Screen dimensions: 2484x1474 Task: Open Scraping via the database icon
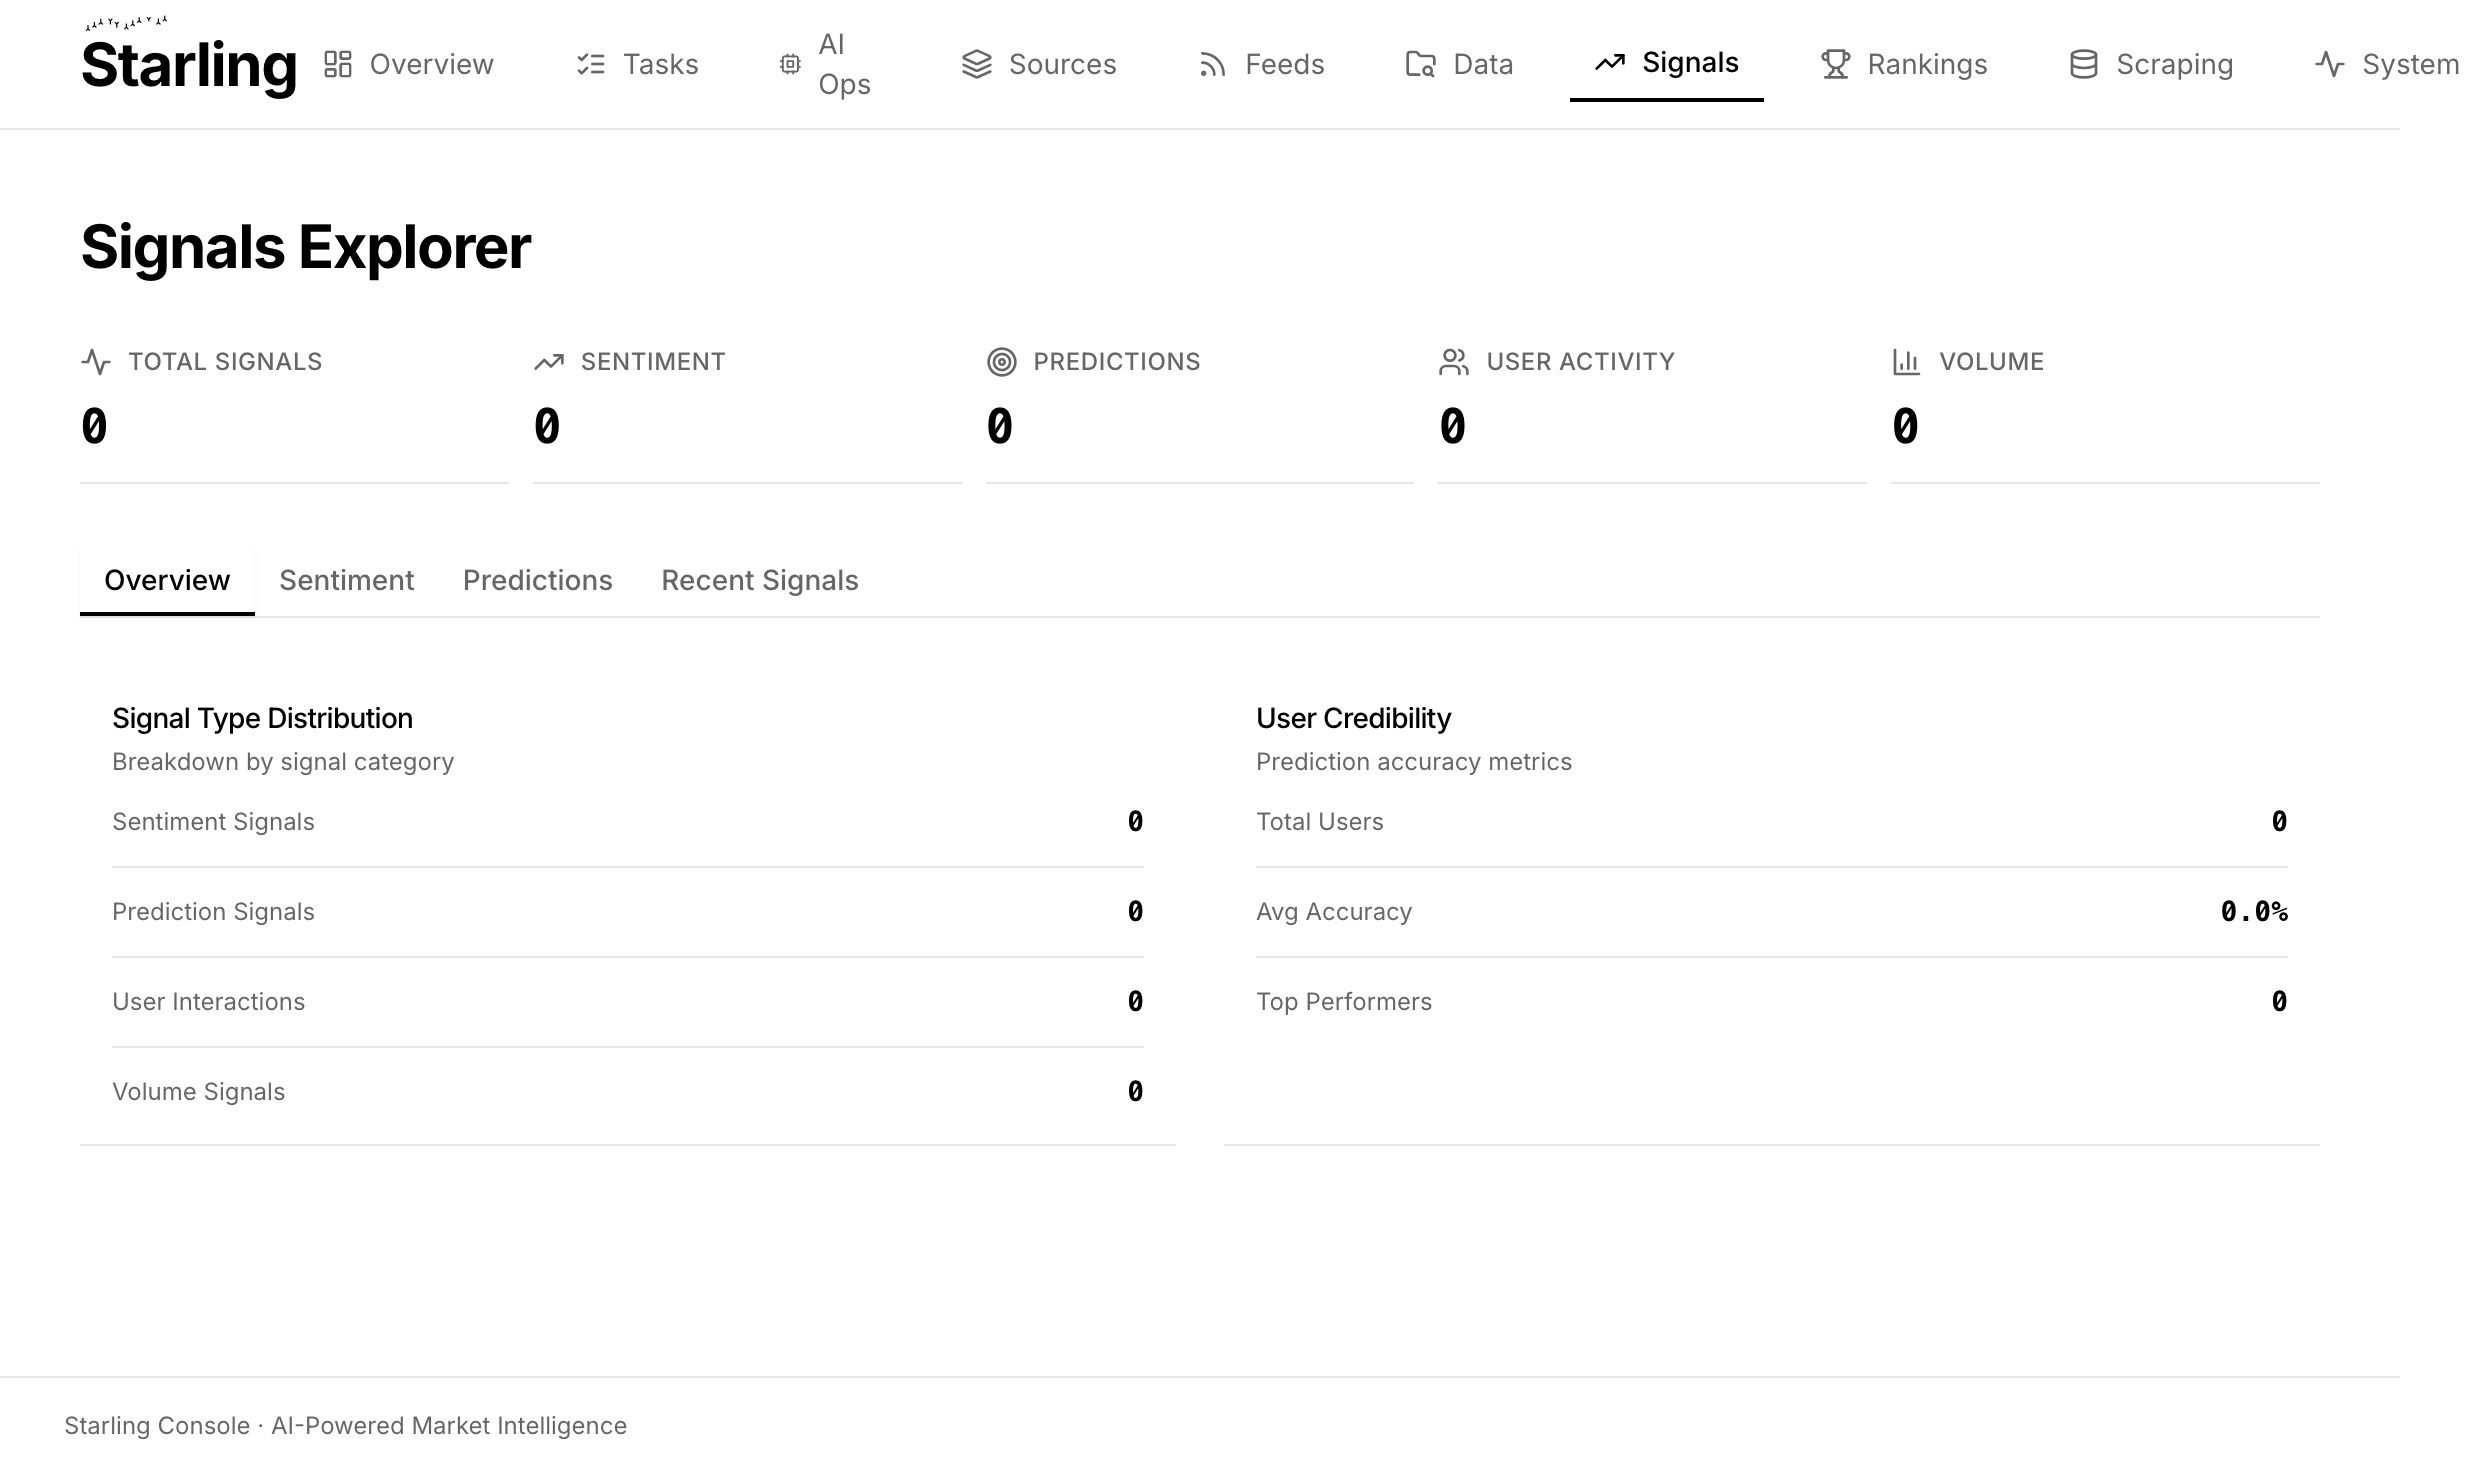(x=2084, y=63)
